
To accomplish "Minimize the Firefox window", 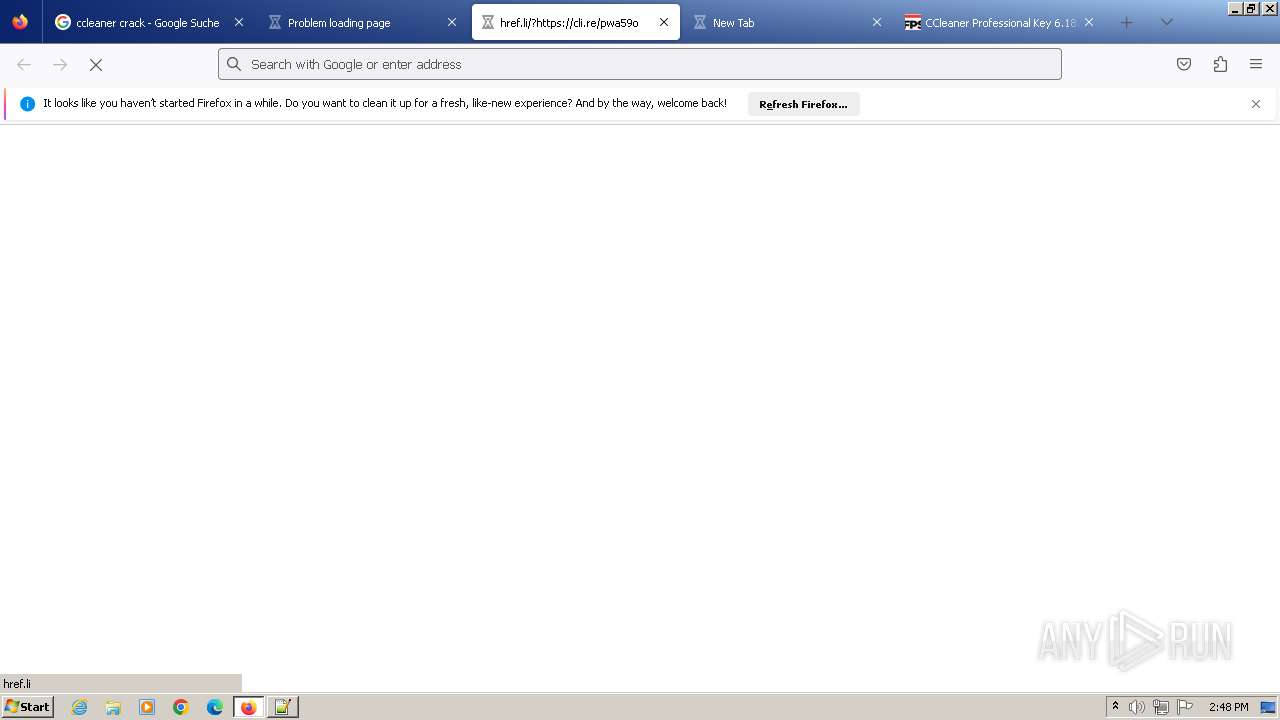I will [x=1235, y=8].
